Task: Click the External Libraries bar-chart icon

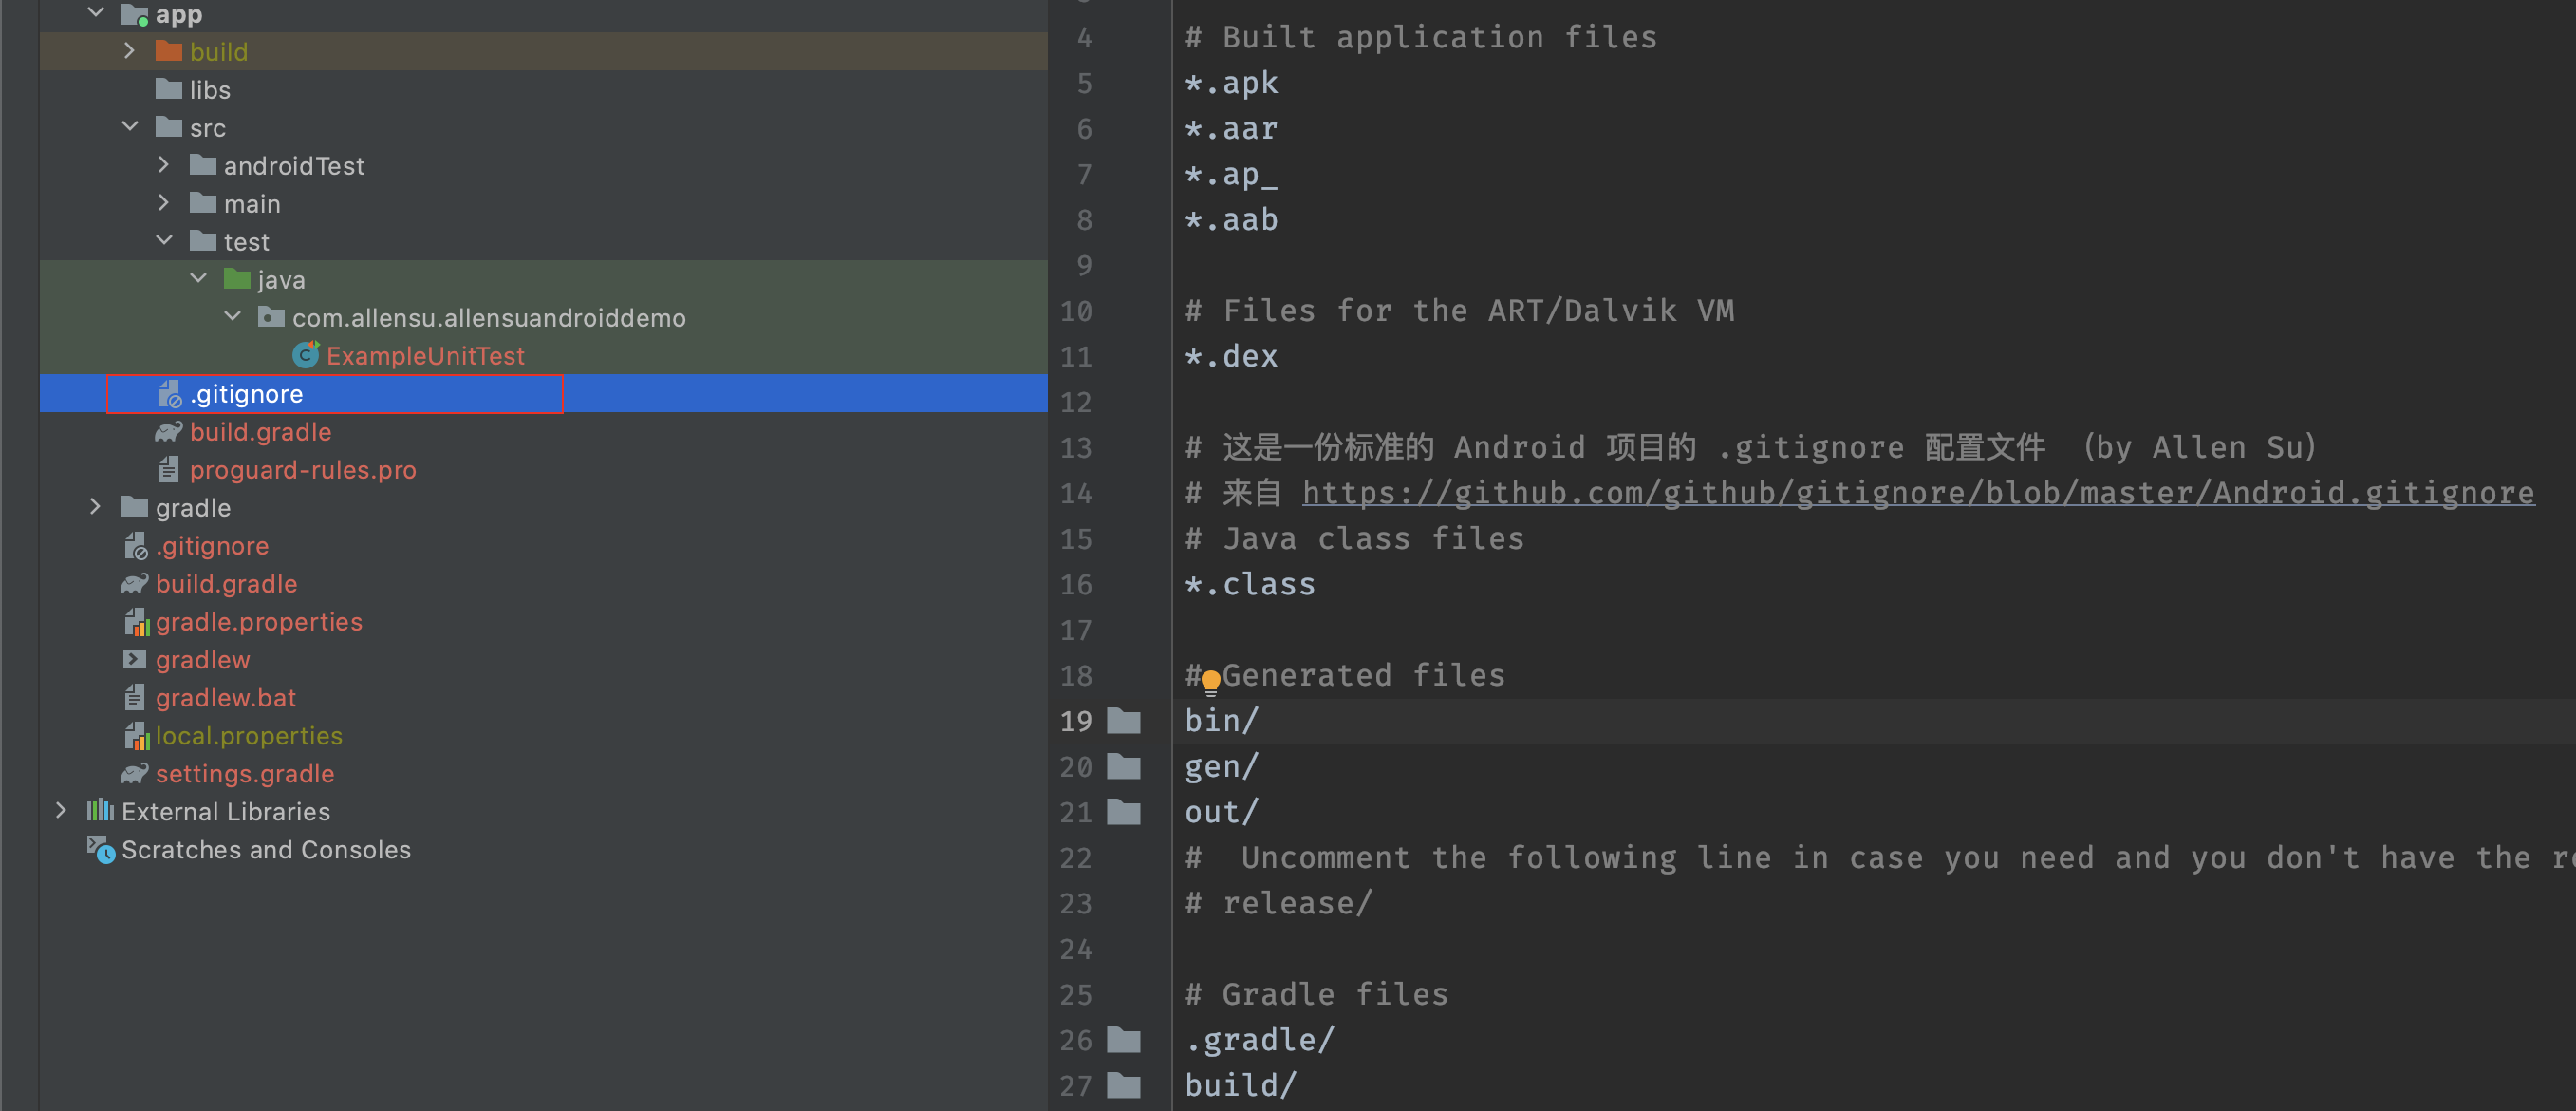Action: click(100, 811)
